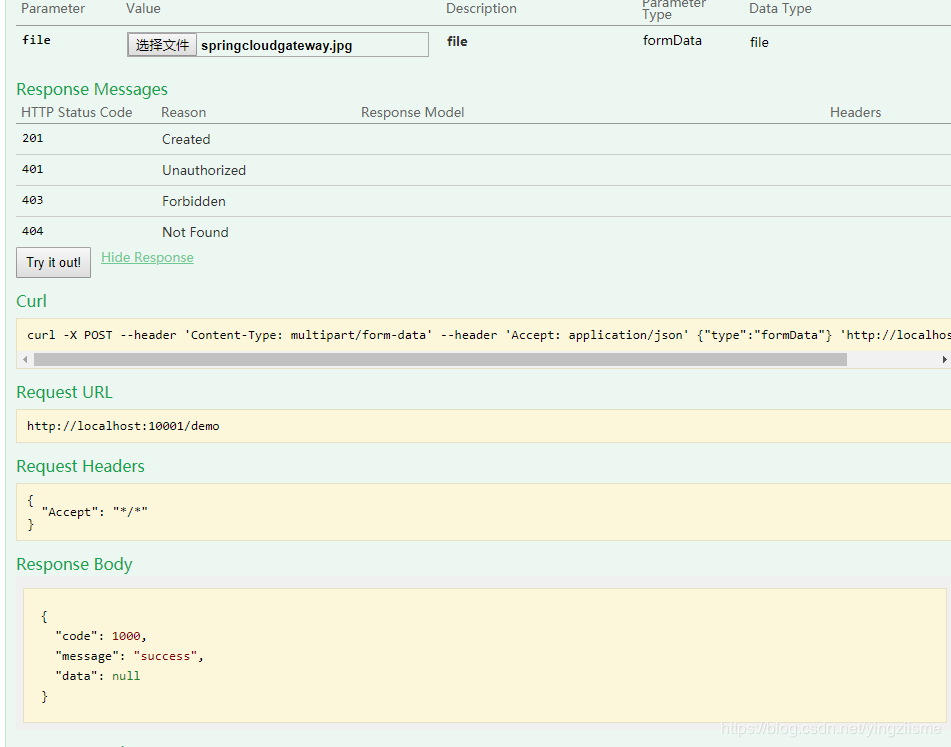
Task: Select the 404 Not Found status row
Action: (483, 232)
